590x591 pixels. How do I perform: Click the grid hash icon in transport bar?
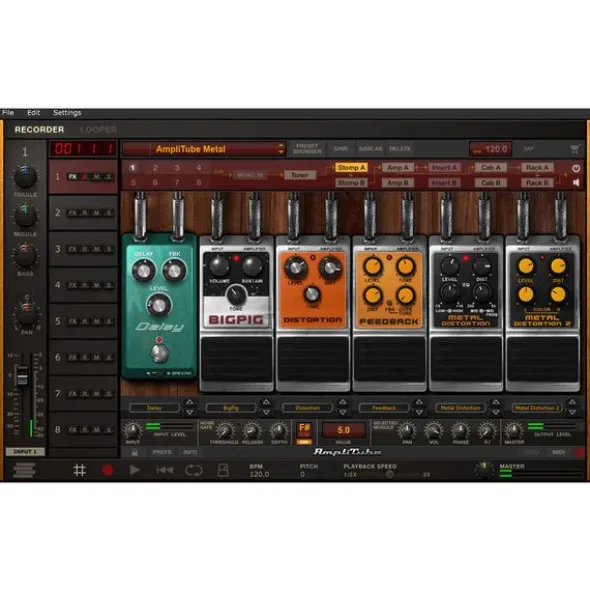pos(80,470)
